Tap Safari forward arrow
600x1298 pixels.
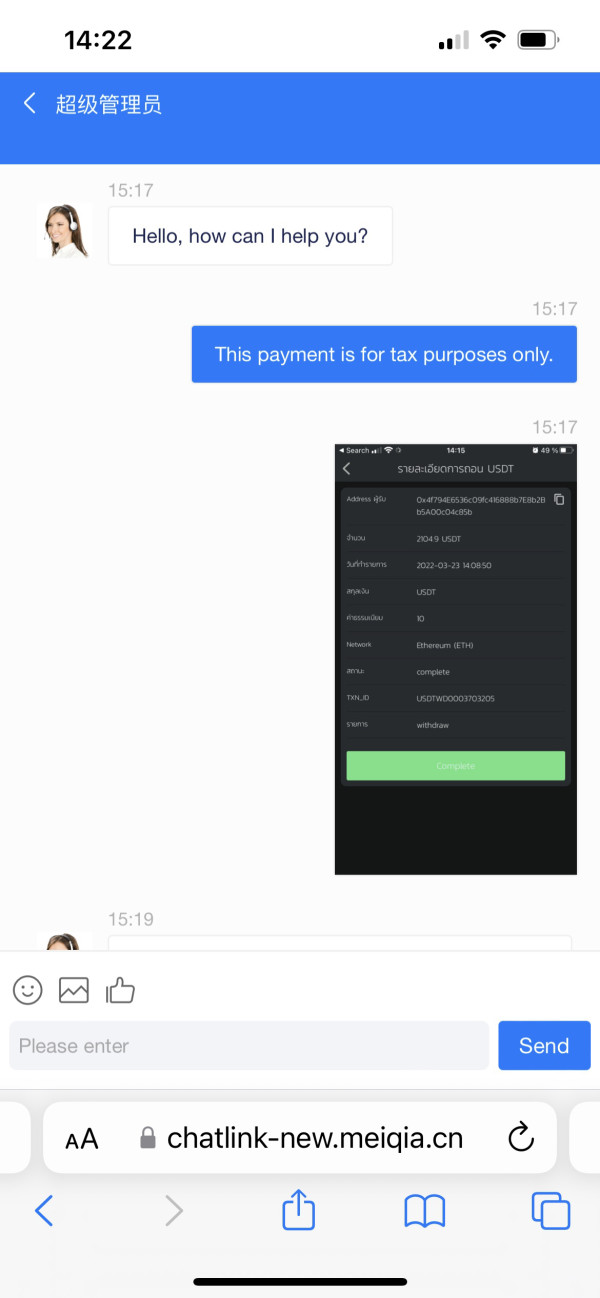point(174,1211)
